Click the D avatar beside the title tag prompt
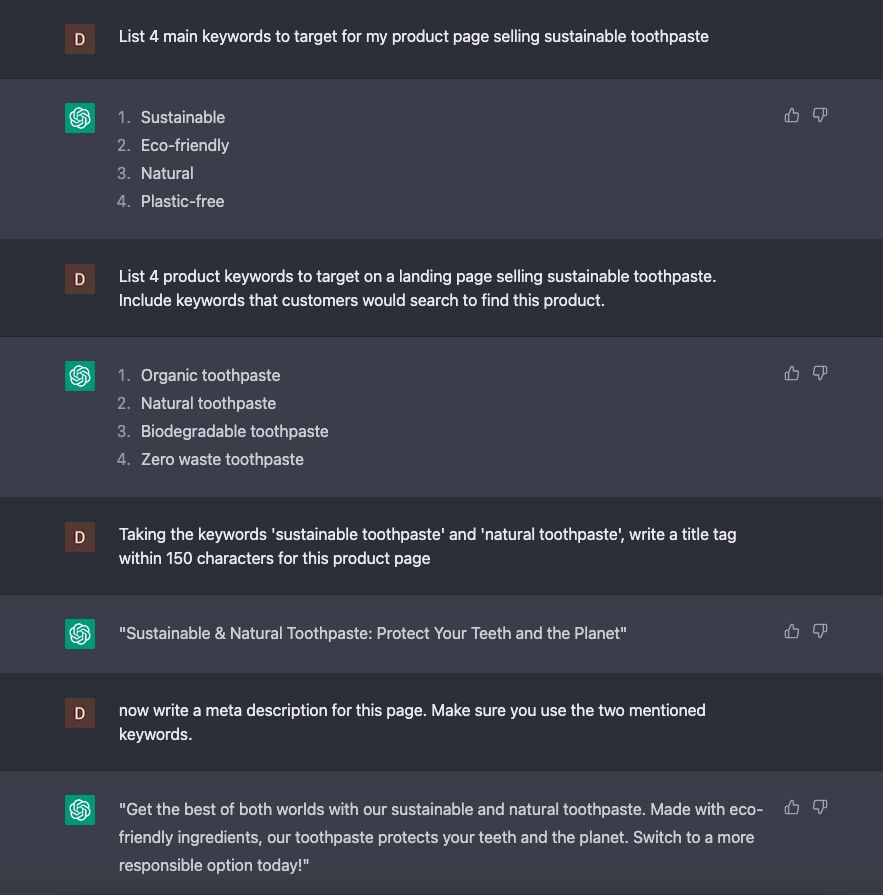This screenshot has height=895, width=883. (x=79, y=536)
